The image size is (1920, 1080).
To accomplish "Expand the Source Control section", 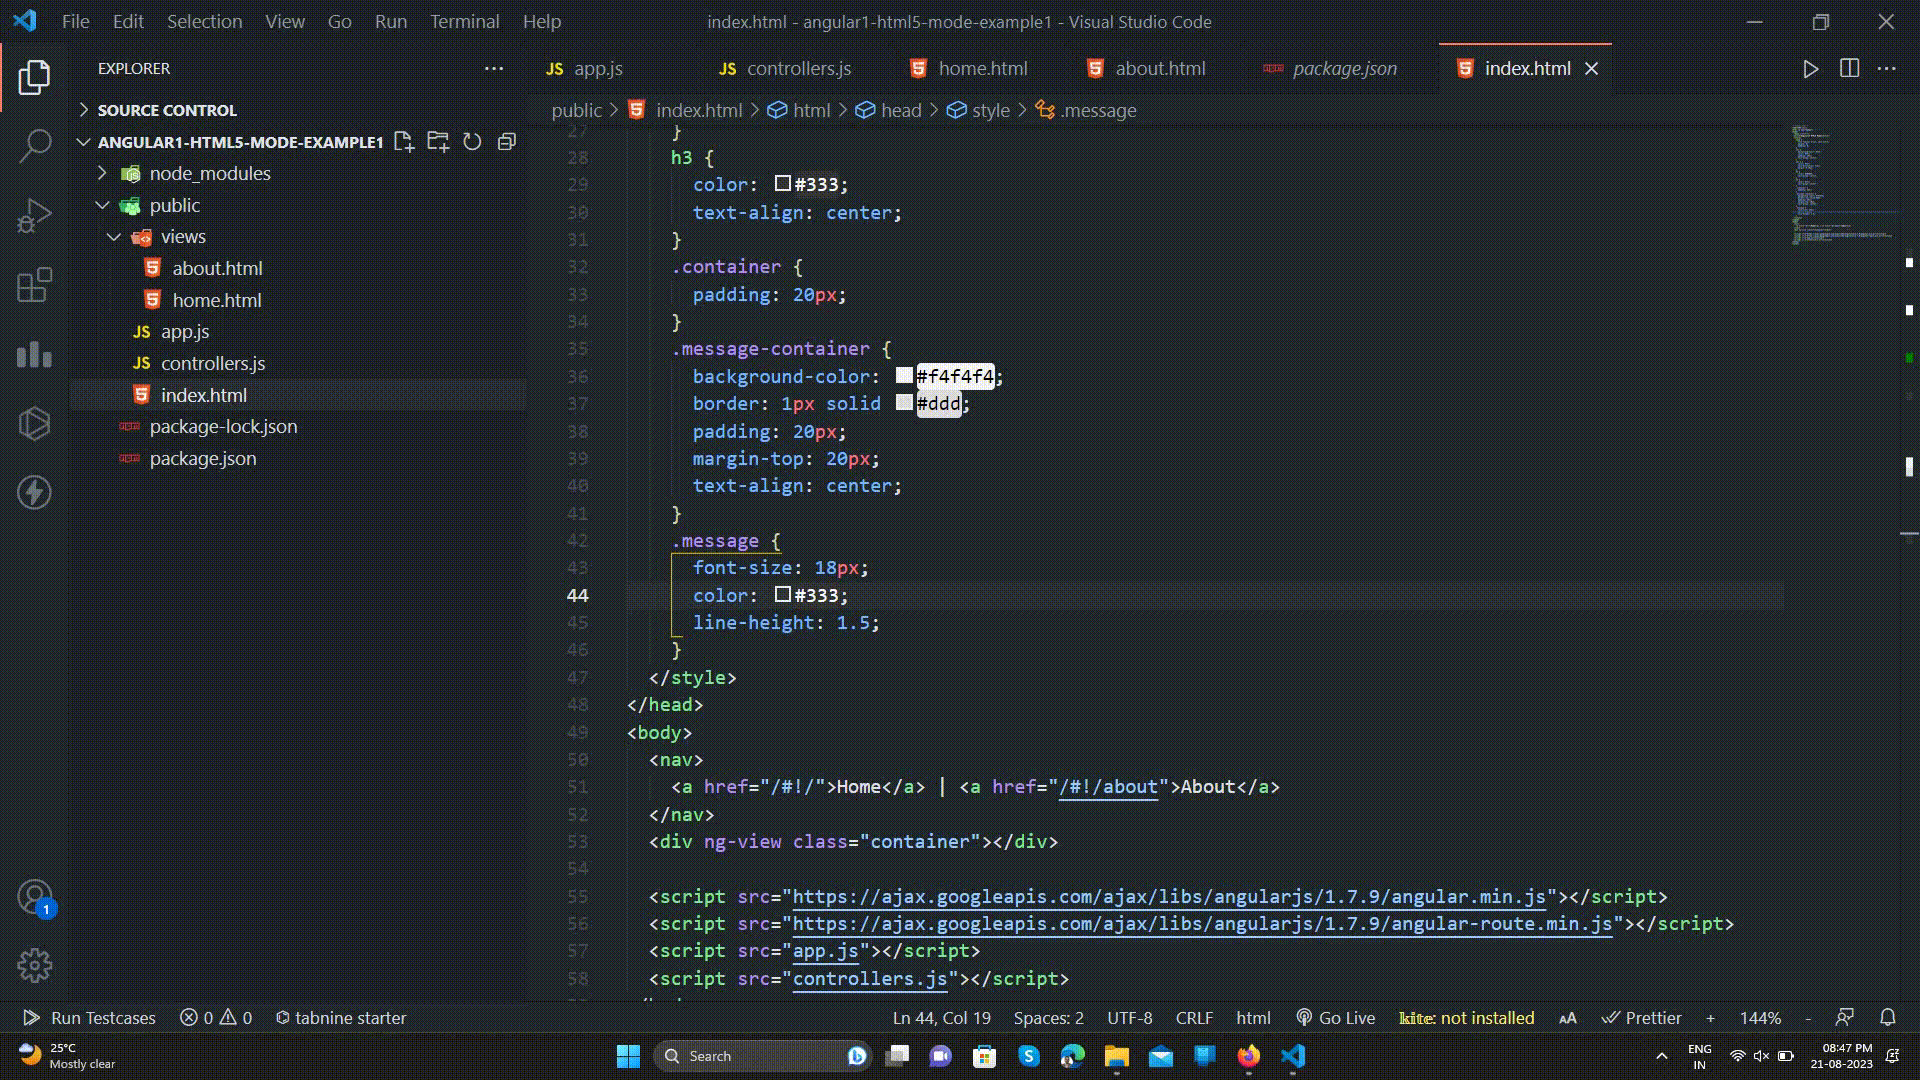I will 167,110.
